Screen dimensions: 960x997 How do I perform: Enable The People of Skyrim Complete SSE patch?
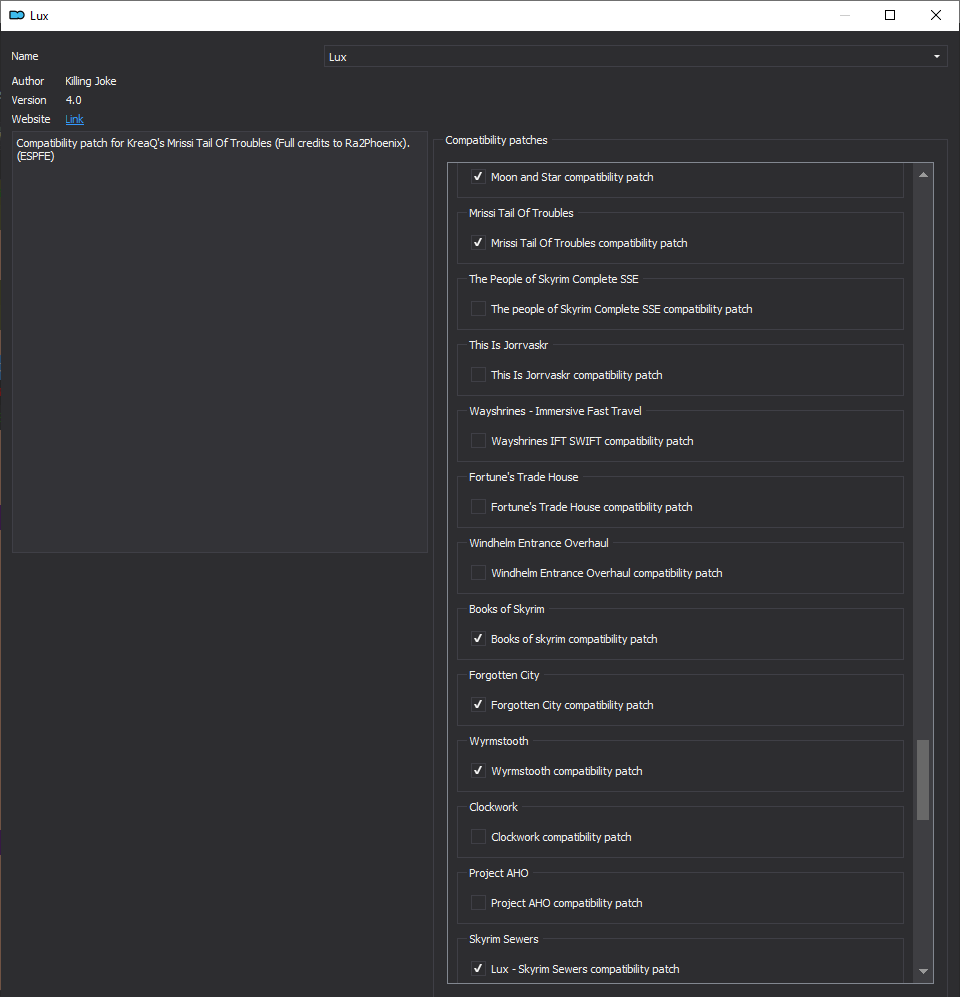pos(479,309)
